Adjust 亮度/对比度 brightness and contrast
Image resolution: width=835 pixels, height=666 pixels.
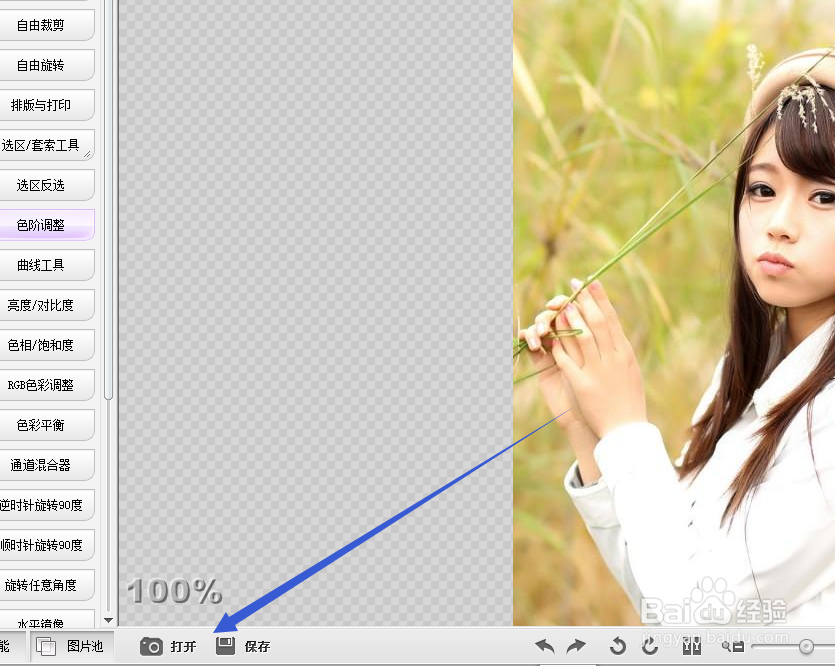[x=46, y=305]
